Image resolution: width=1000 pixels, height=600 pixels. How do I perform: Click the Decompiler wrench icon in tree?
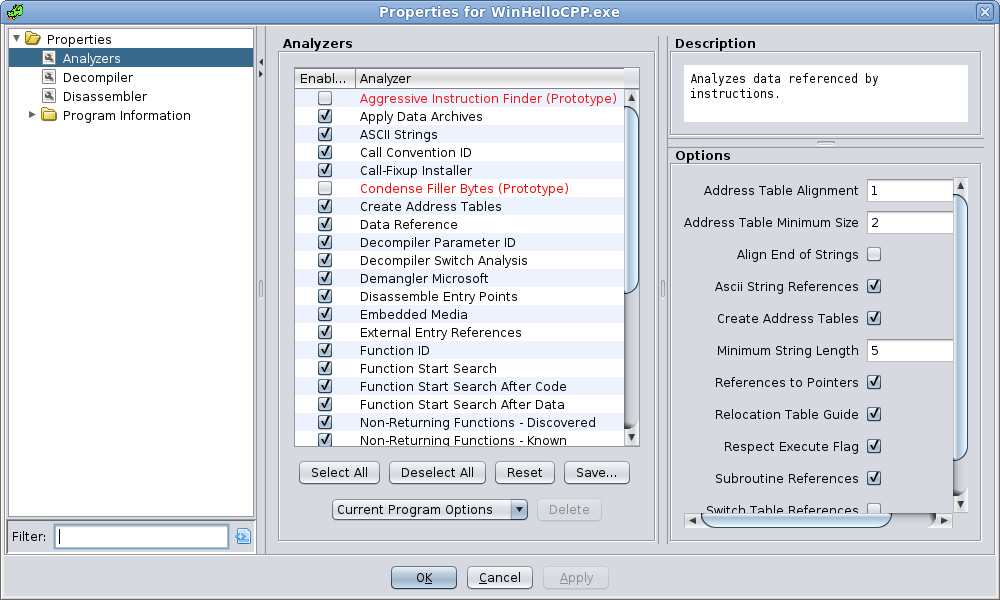point(49,78)
